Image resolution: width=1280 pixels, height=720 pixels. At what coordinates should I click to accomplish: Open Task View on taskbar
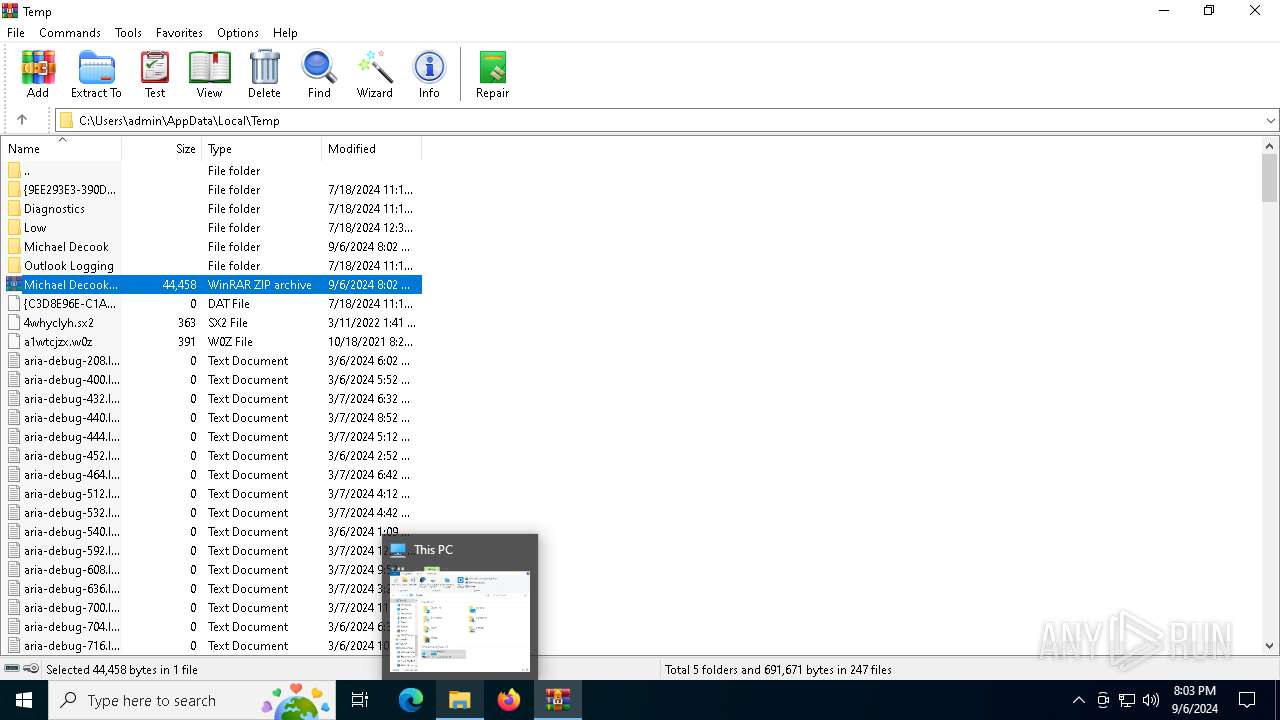click(x=360, y=700)
